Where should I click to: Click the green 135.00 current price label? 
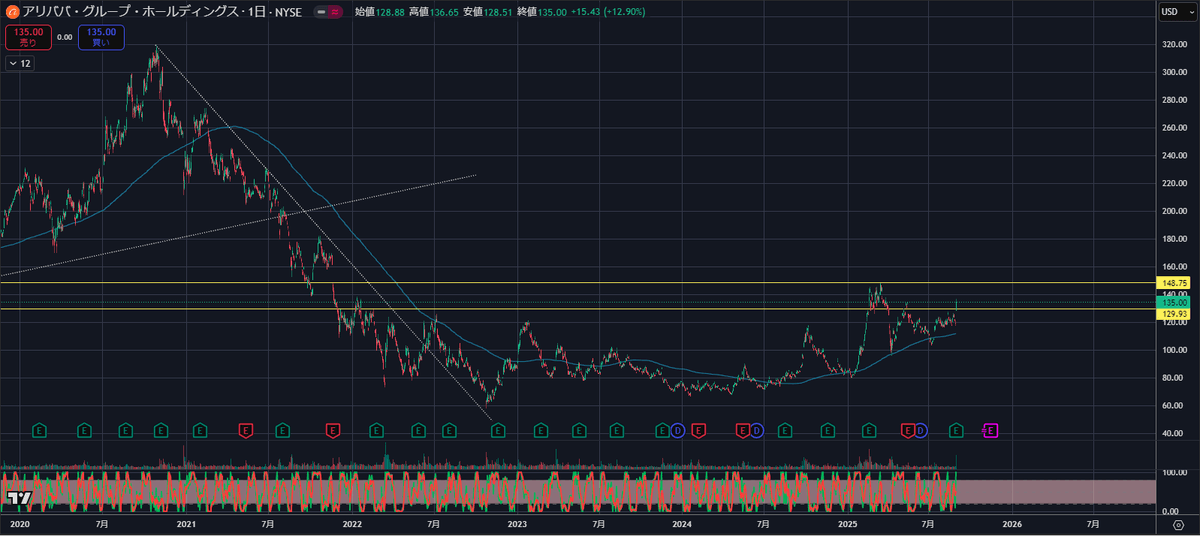coord(1174,302)
